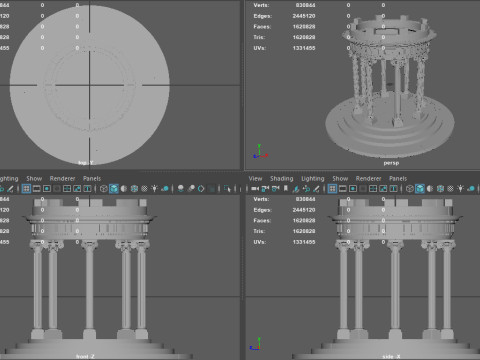Click Depth of Field icon in front view toolbar
This screenshot has width=480, height=360.
tap(212, 189)
